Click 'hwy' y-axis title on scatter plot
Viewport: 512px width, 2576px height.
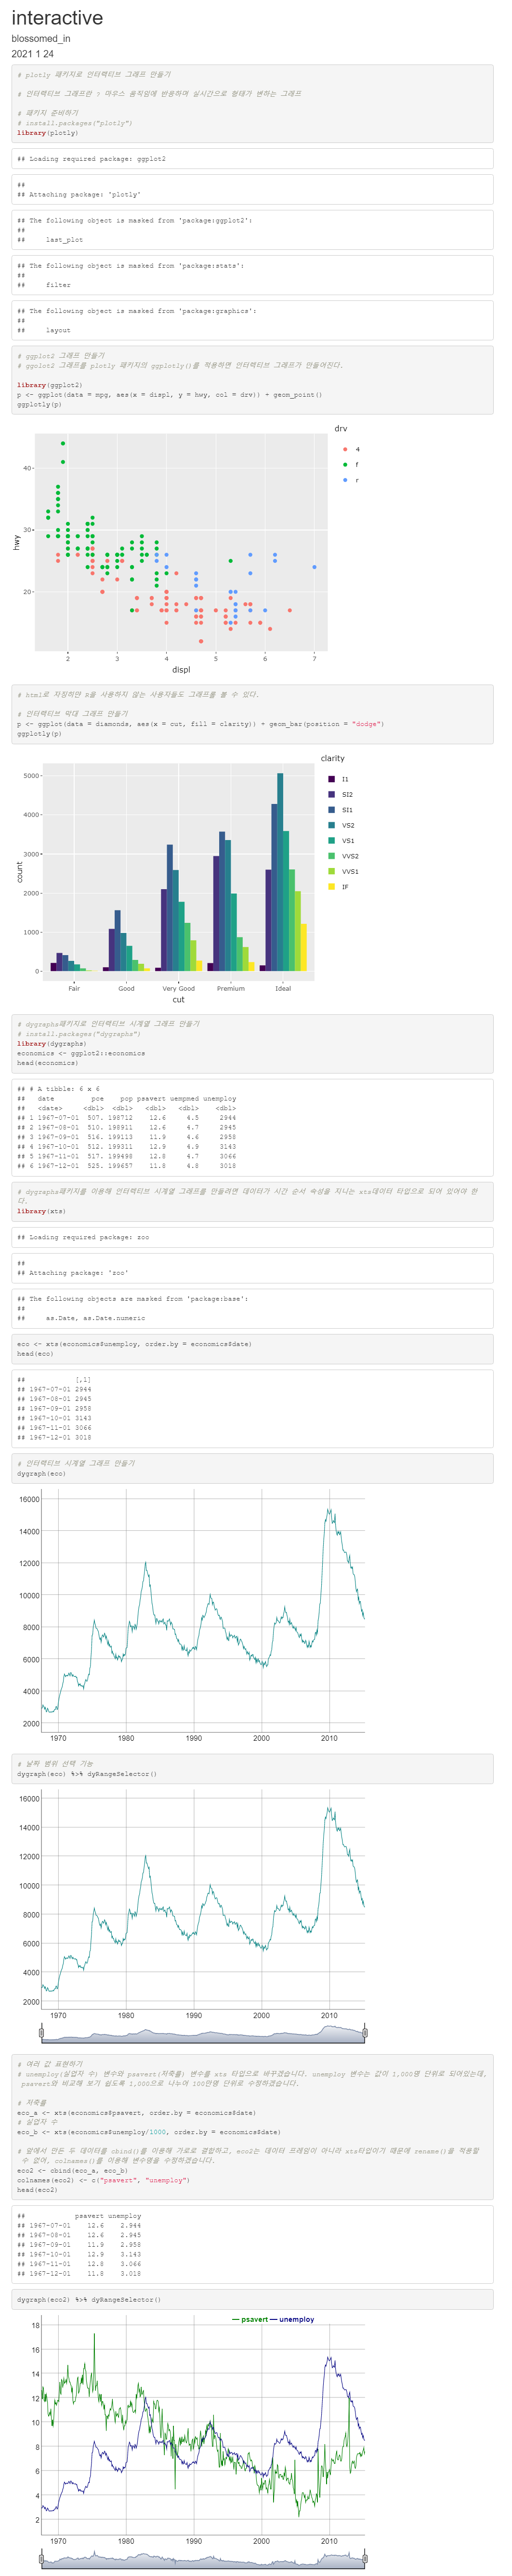tap(17, 542)
